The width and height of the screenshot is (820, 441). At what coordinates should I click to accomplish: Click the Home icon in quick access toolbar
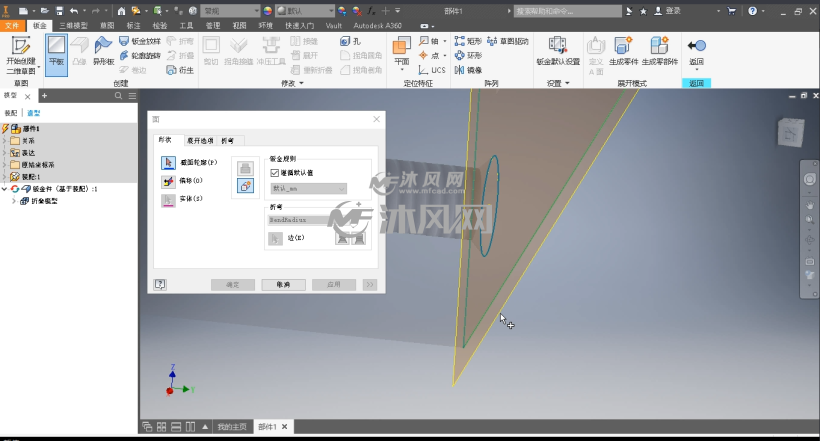tap(121, 11)
